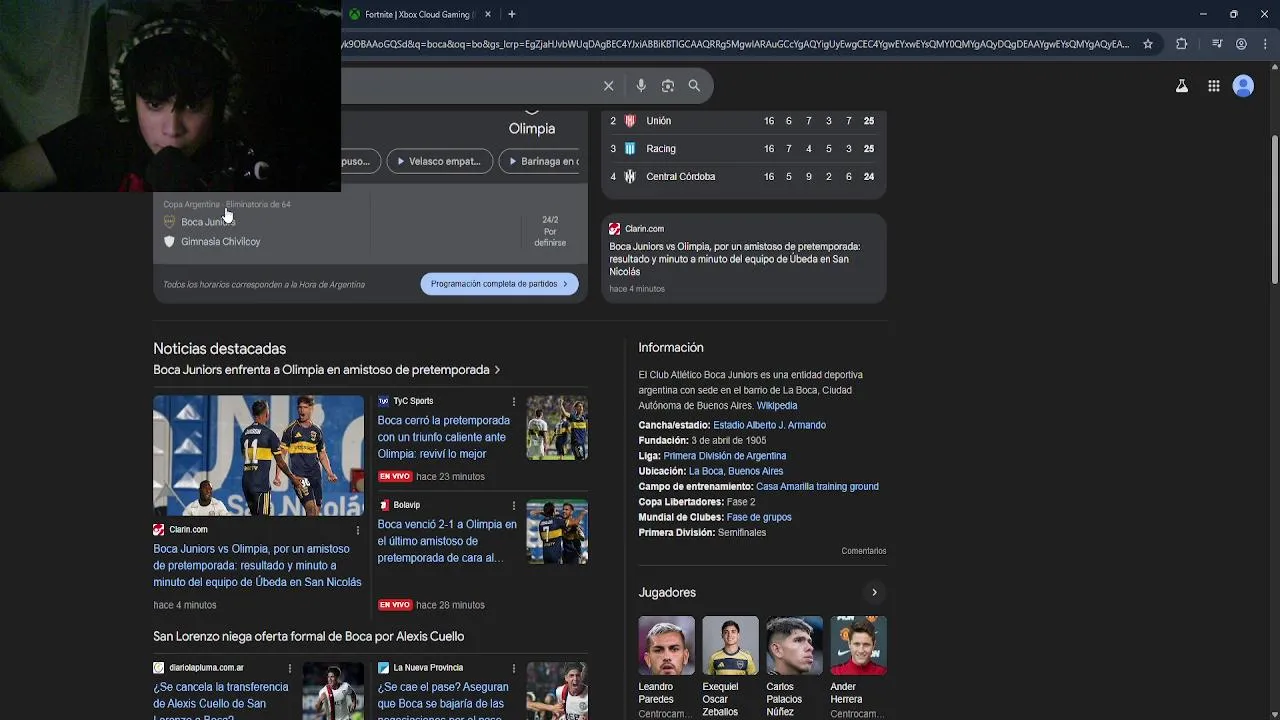Open the media control toolbar icon
Screen dimensions: 1280x720
tap(1217, 44)
